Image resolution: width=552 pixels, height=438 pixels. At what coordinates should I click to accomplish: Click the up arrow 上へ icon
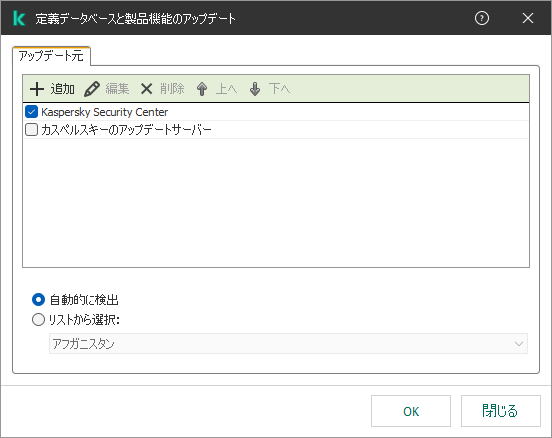(x=202, y=89)
